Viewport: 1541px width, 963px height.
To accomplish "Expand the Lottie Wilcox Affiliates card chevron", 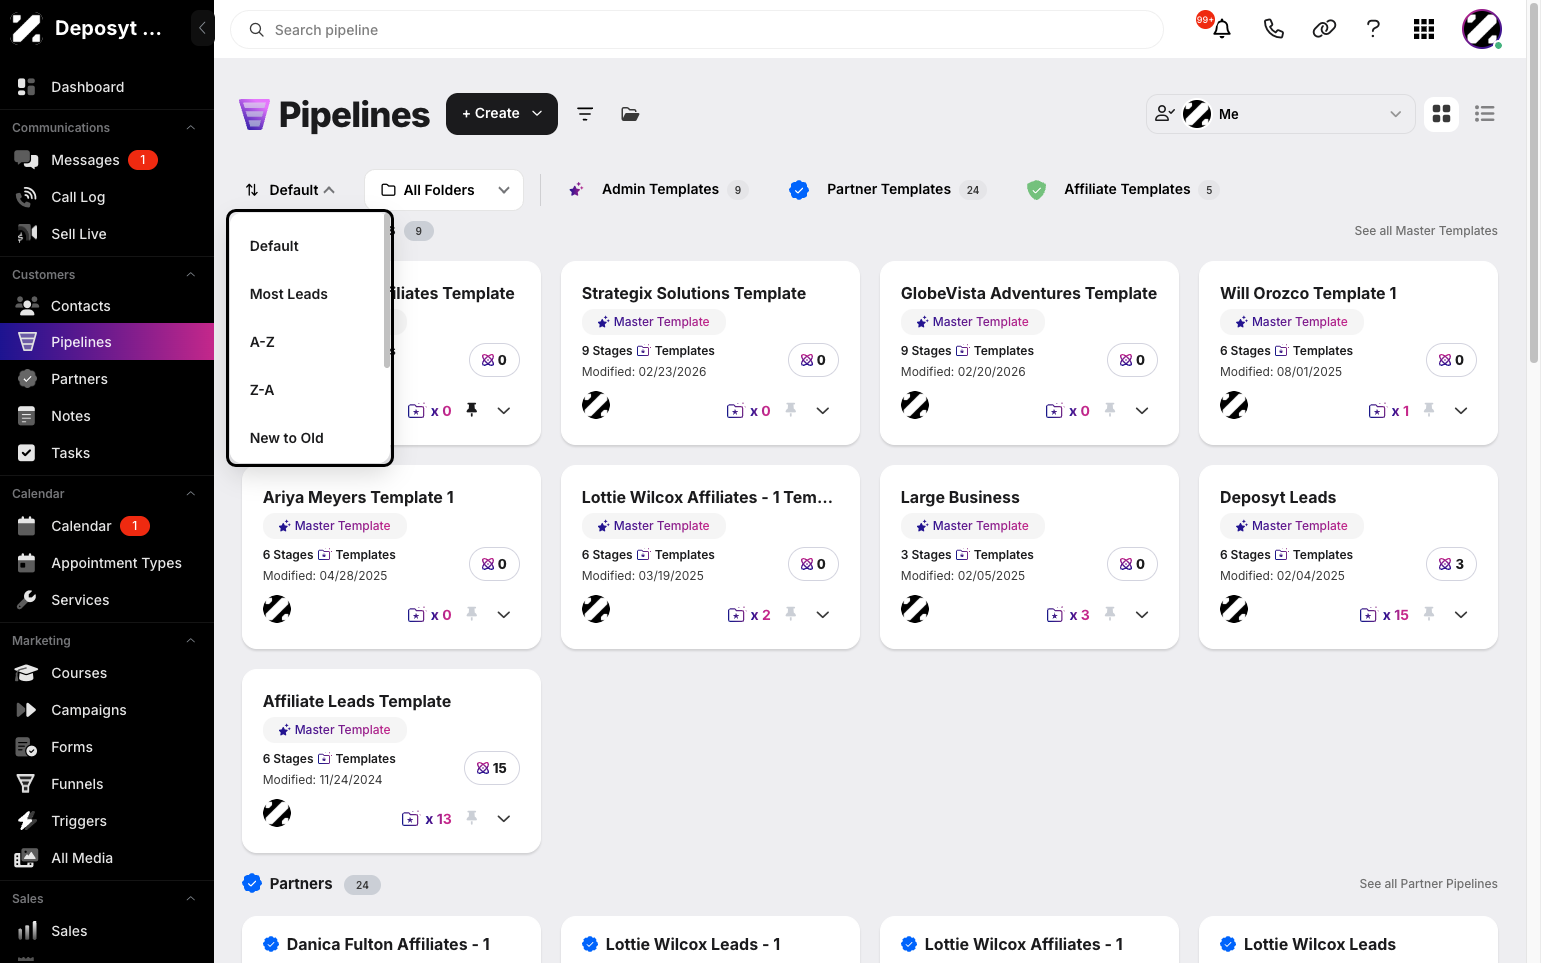I will point(823,615).
